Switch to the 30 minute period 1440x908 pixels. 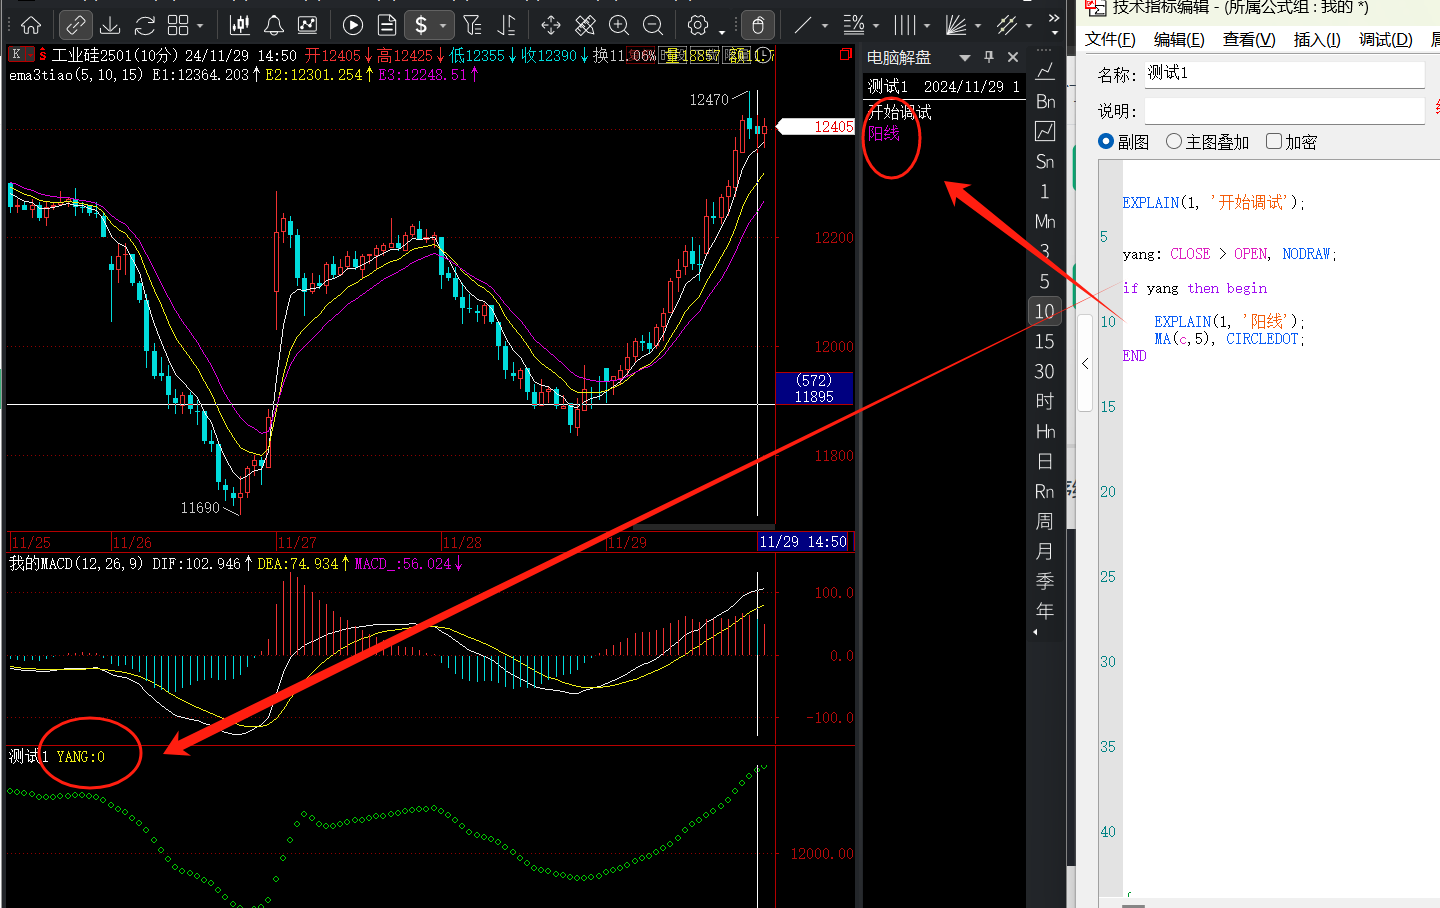point(1045,371)
